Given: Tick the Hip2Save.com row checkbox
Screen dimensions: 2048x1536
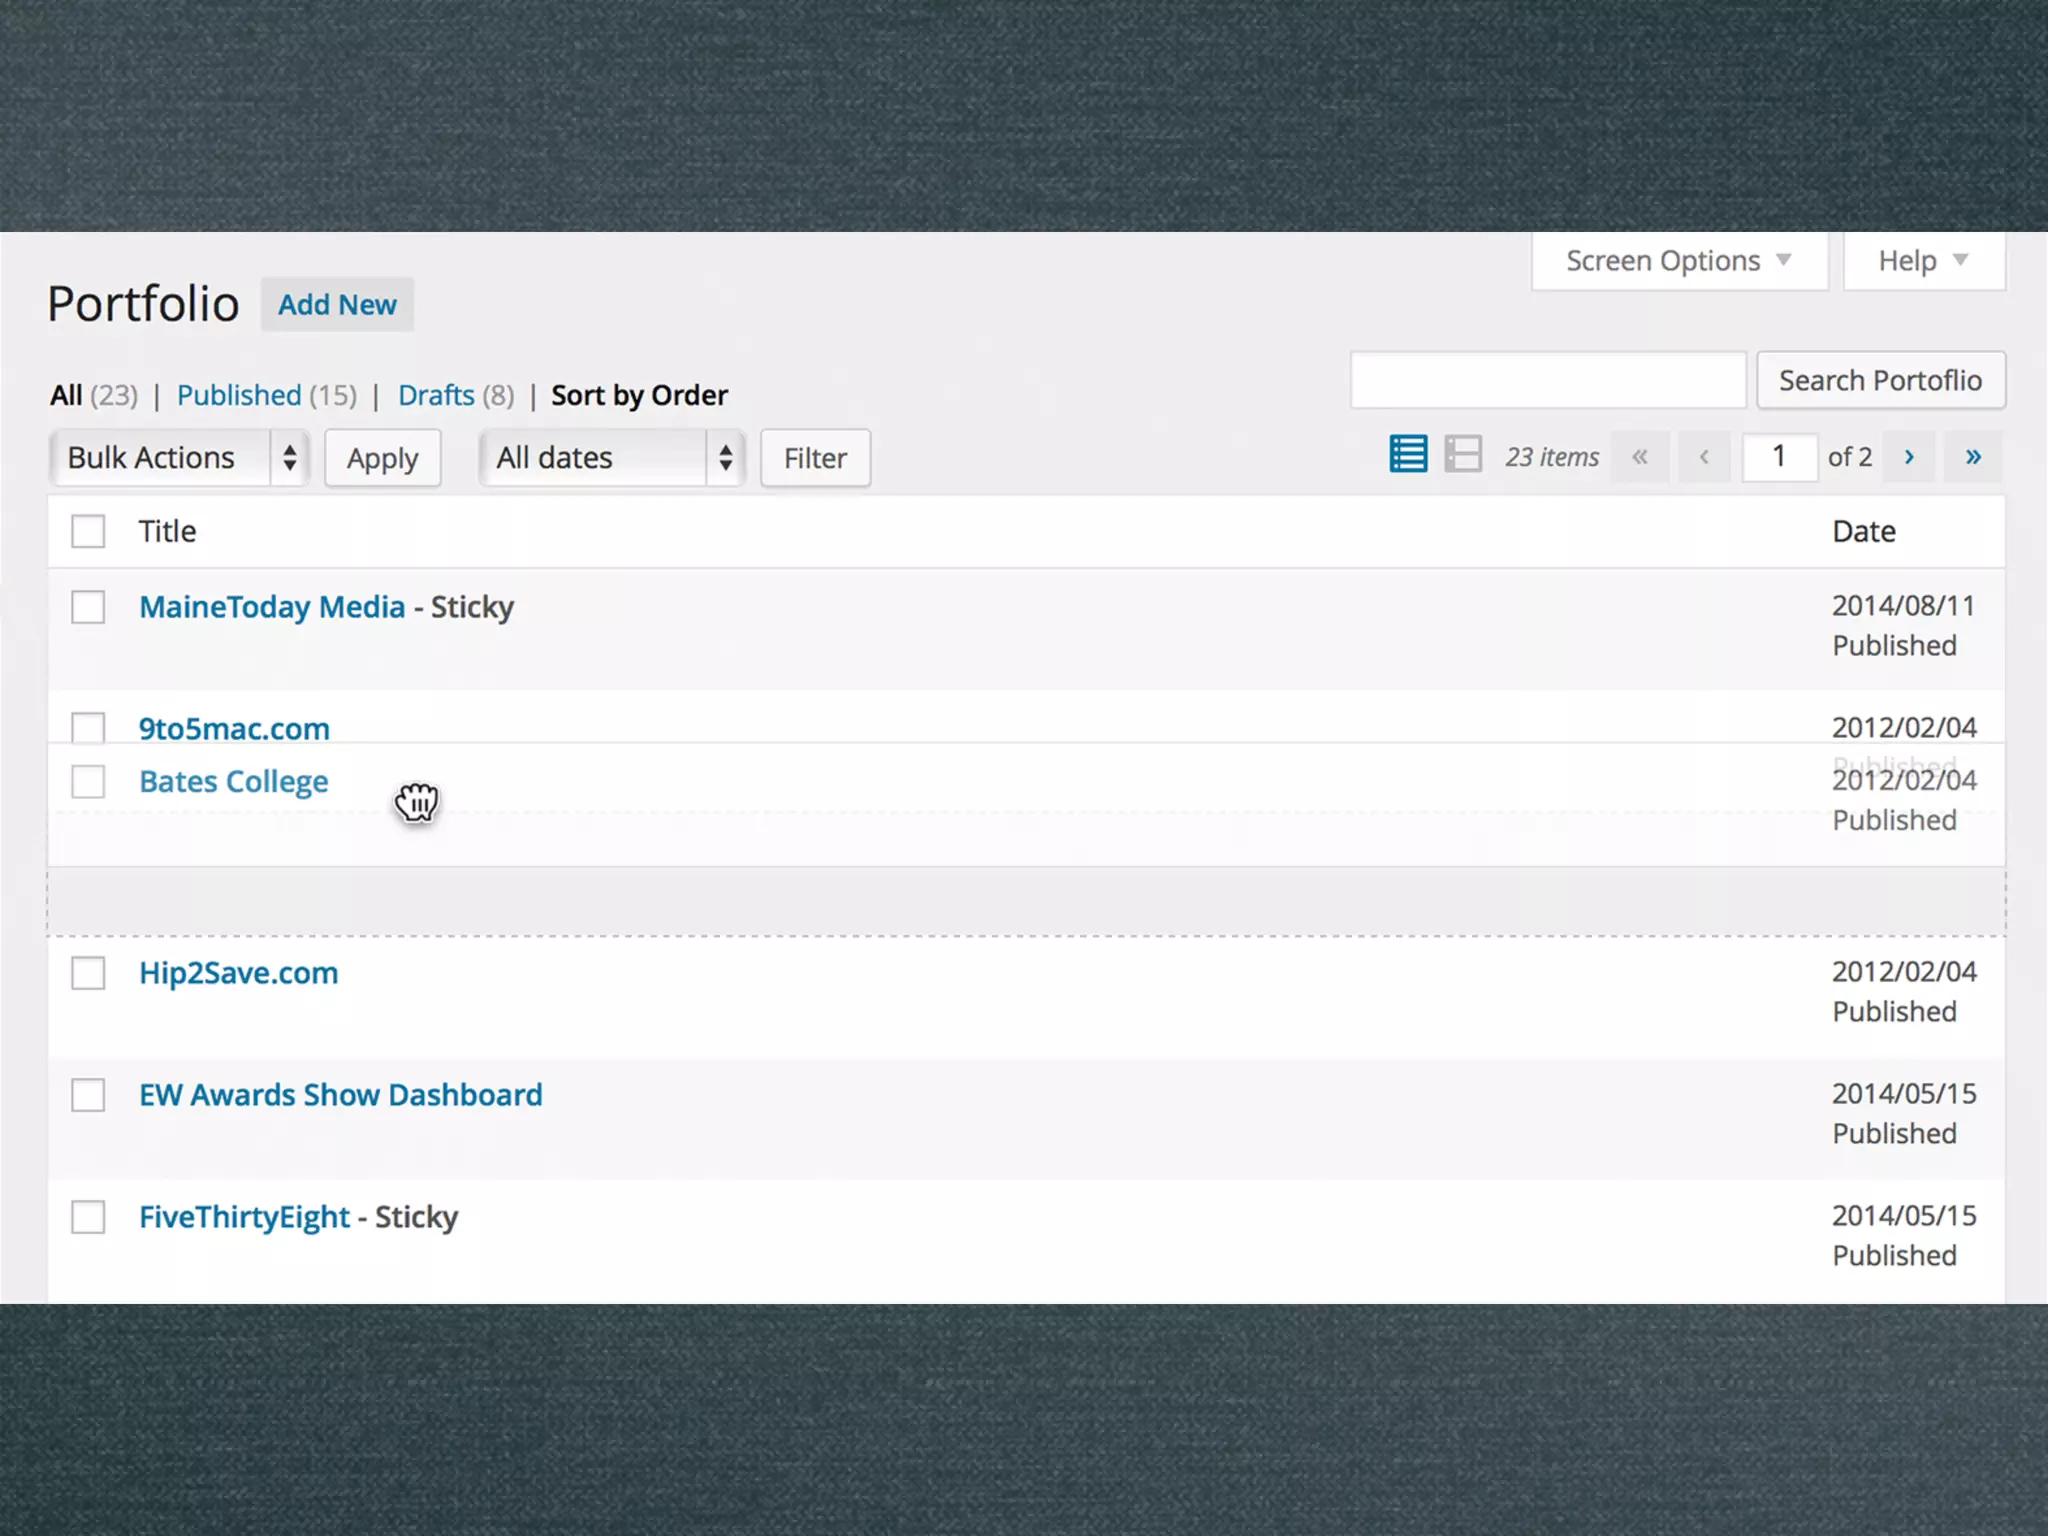Looking at the screenshot, I should [88, 973].
